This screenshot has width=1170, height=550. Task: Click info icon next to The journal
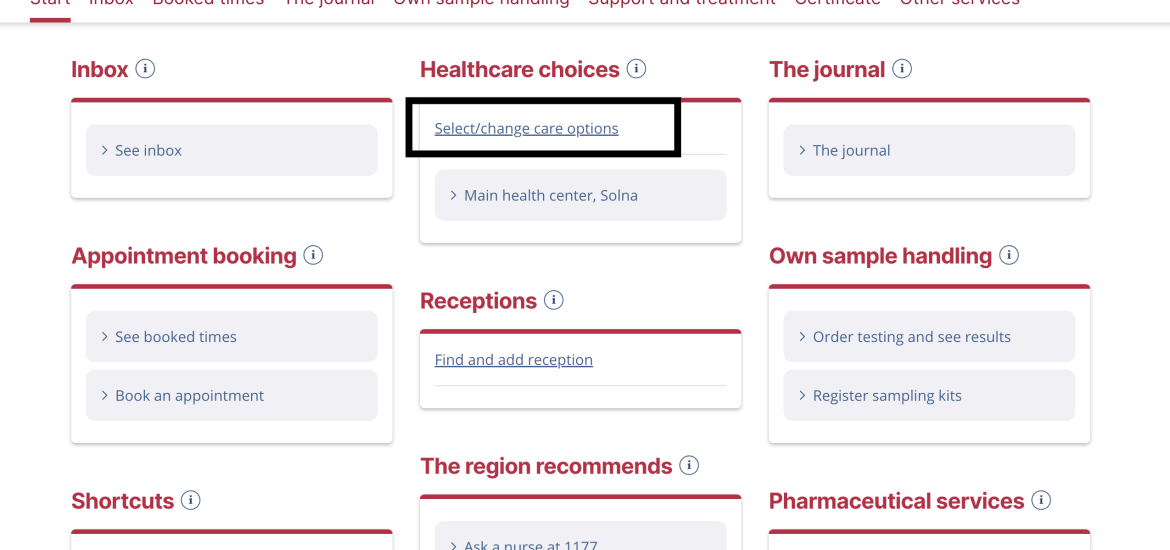pyautogui.click(x=901, y=69)
